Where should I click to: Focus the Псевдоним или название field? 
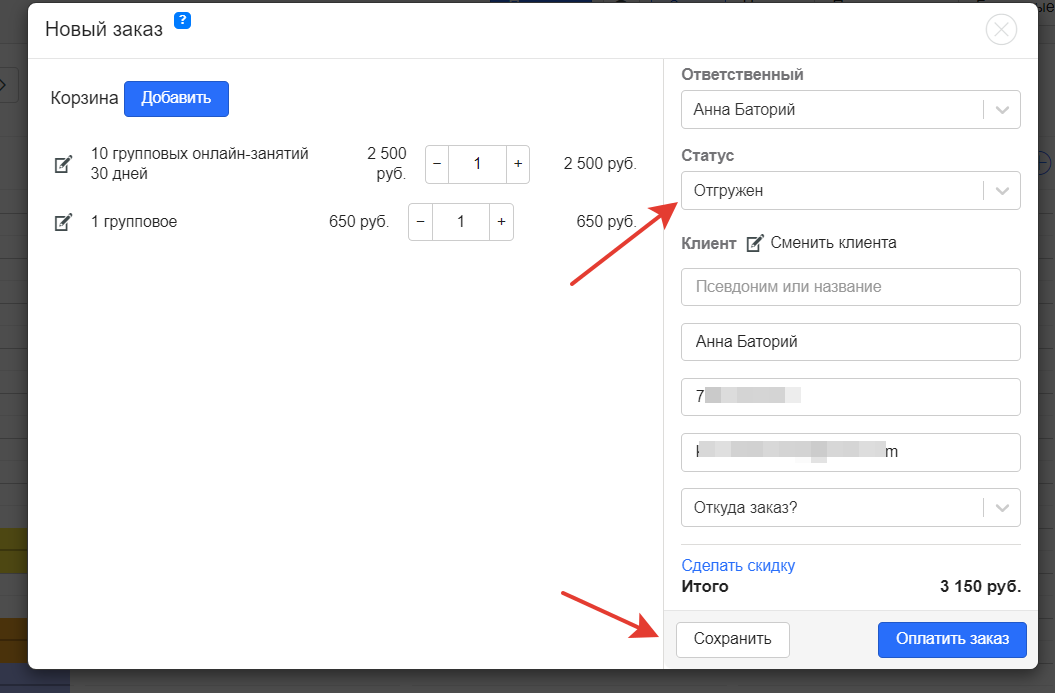coord(850,286)
